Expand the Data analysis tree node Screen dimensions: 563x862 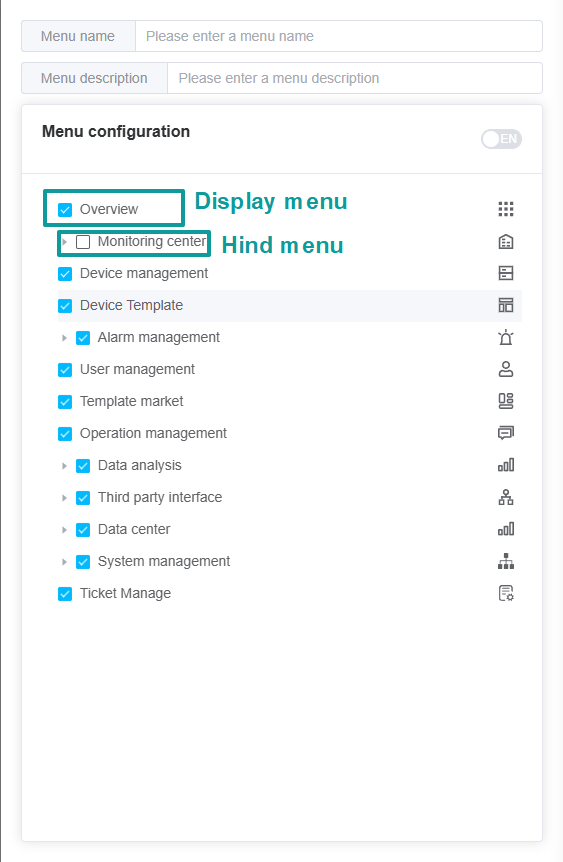tap(64, 466)
